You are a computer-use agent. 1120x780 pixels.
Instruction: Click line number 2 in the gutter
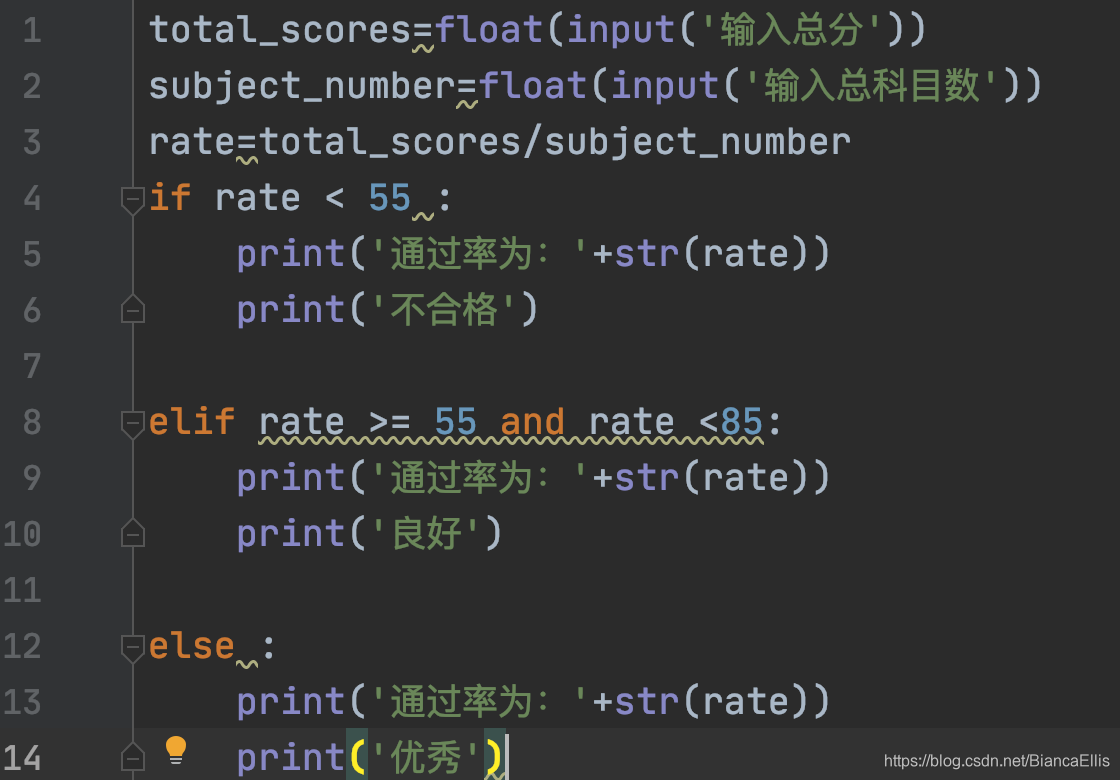[32, 86]
